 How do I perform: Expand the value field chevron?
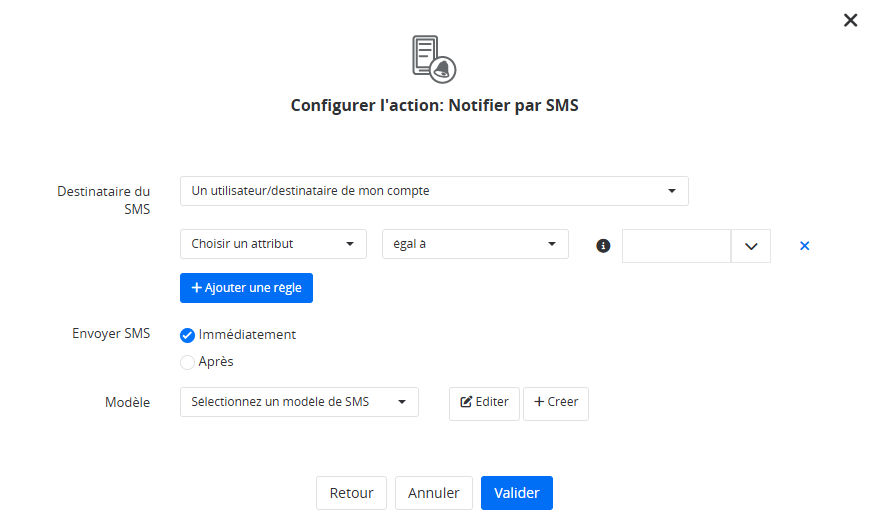click(x=751, y=246)
